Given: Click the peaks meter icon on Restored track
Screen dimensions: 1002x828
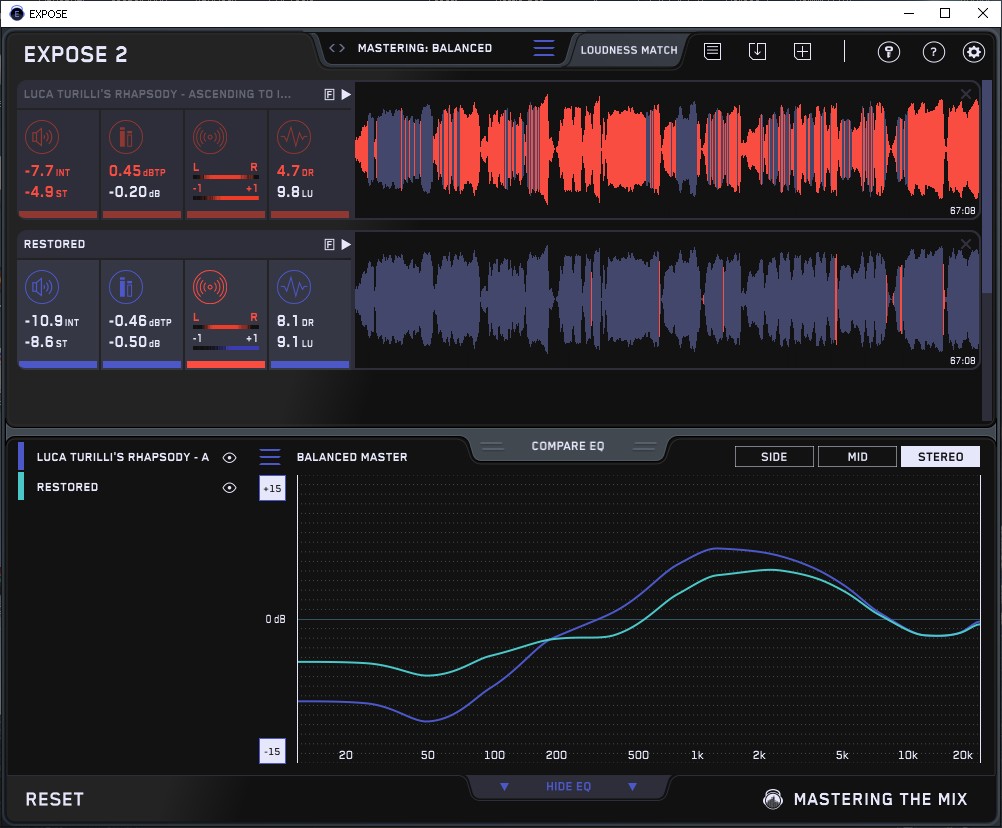Looking at the screenshot, I should coord(126,287).
